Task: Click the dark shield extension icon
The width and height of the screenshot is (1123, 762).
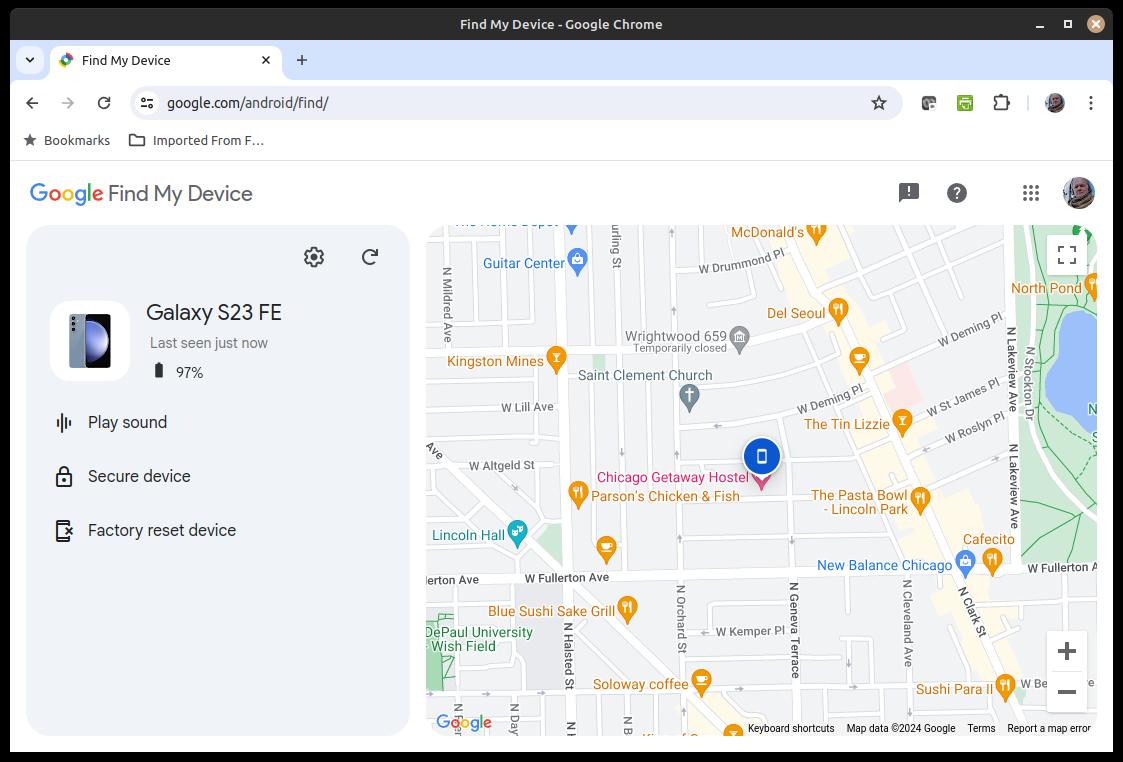Action: tap(929, 103)
